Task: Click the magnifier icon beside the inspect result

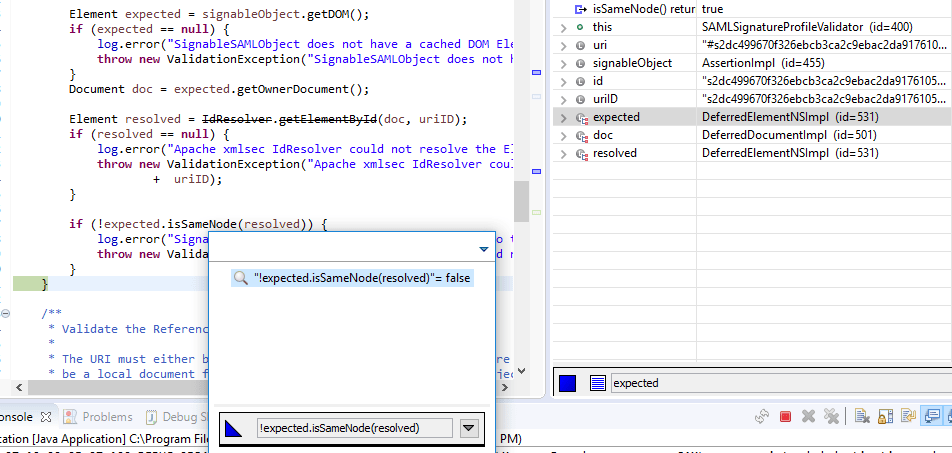Action: pos(241,278)
